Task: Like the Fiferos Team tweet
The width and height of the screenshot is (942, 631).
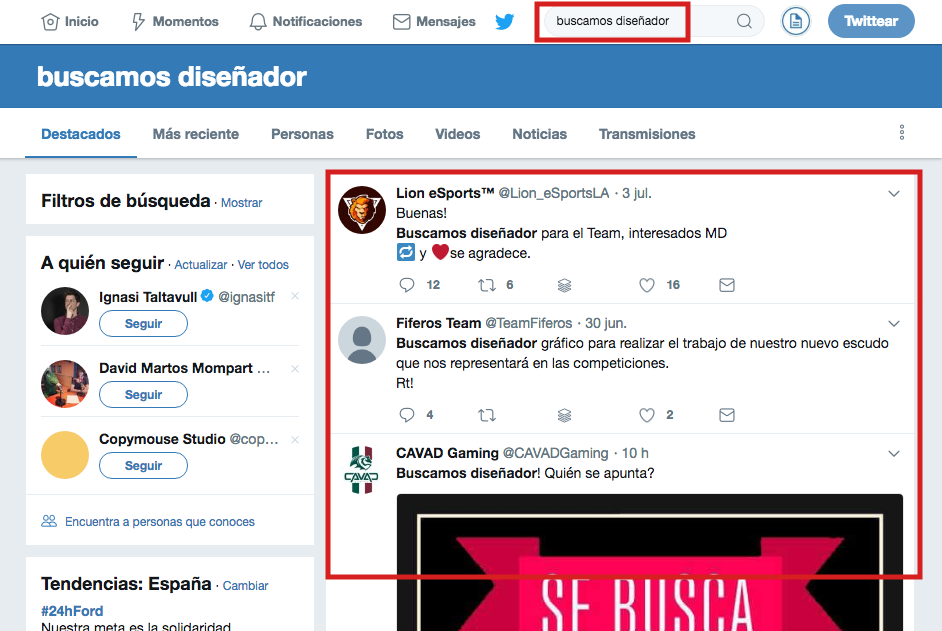Action: [x=646, y=415]
